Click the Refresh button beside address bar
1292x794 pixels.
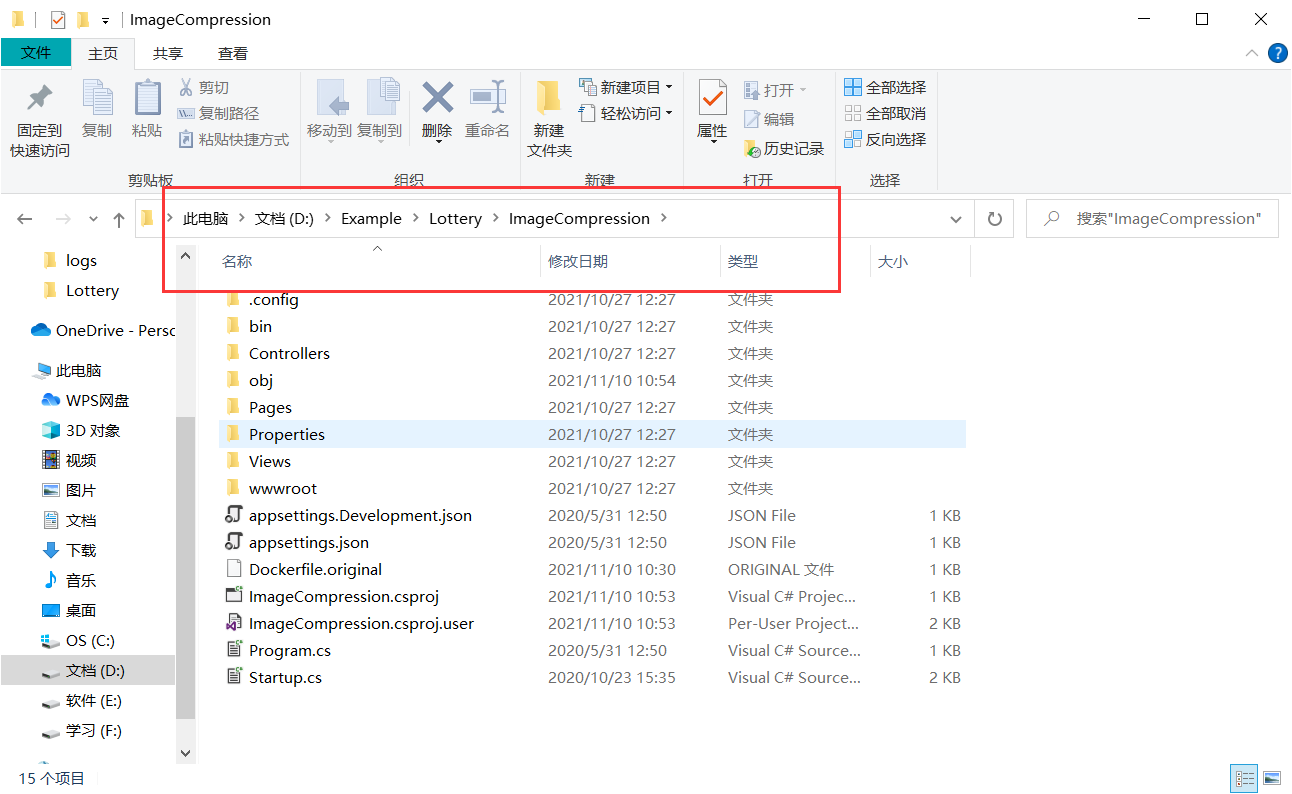click(994, 219)
